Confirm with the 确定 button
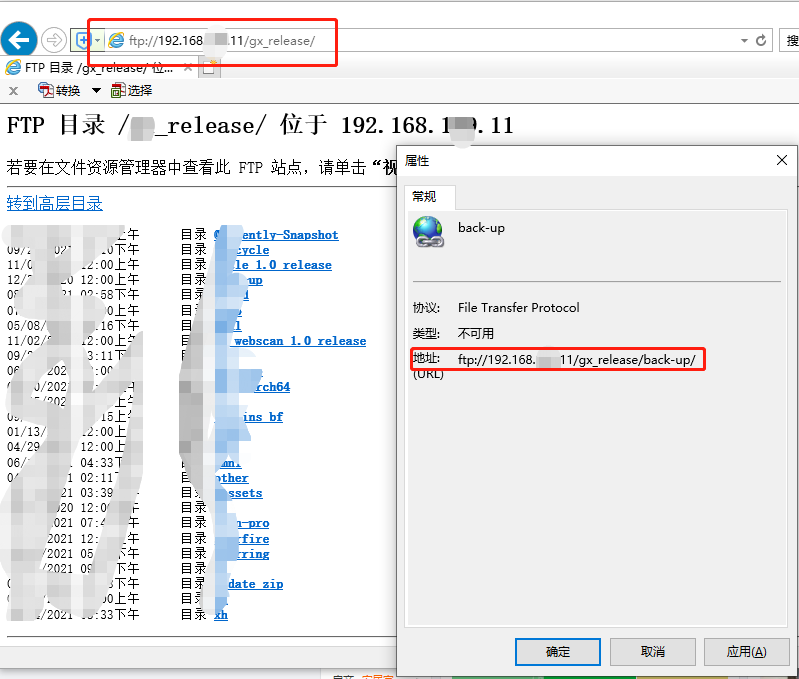This screenshot has width=799, height=679. click(x=557, y=651)
